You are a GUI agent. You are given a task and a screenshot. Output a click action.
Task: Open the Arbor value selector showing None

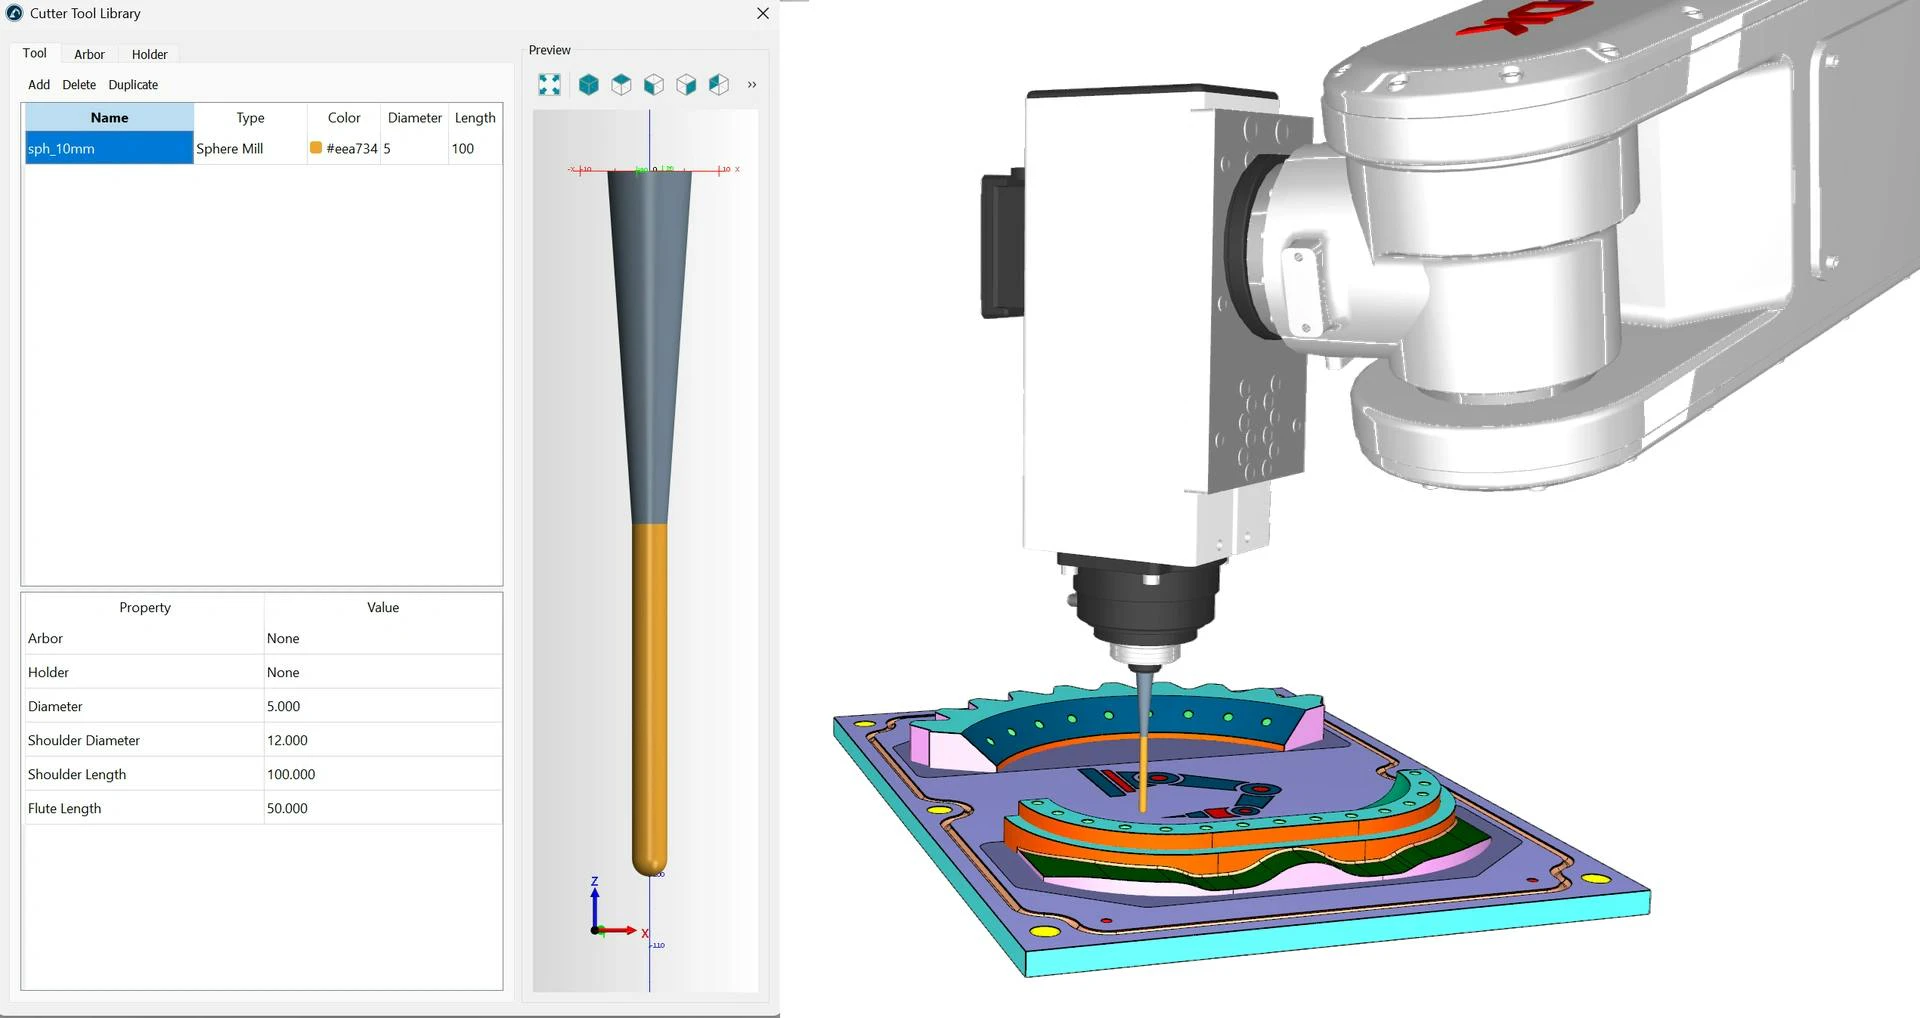coord(383,638)
